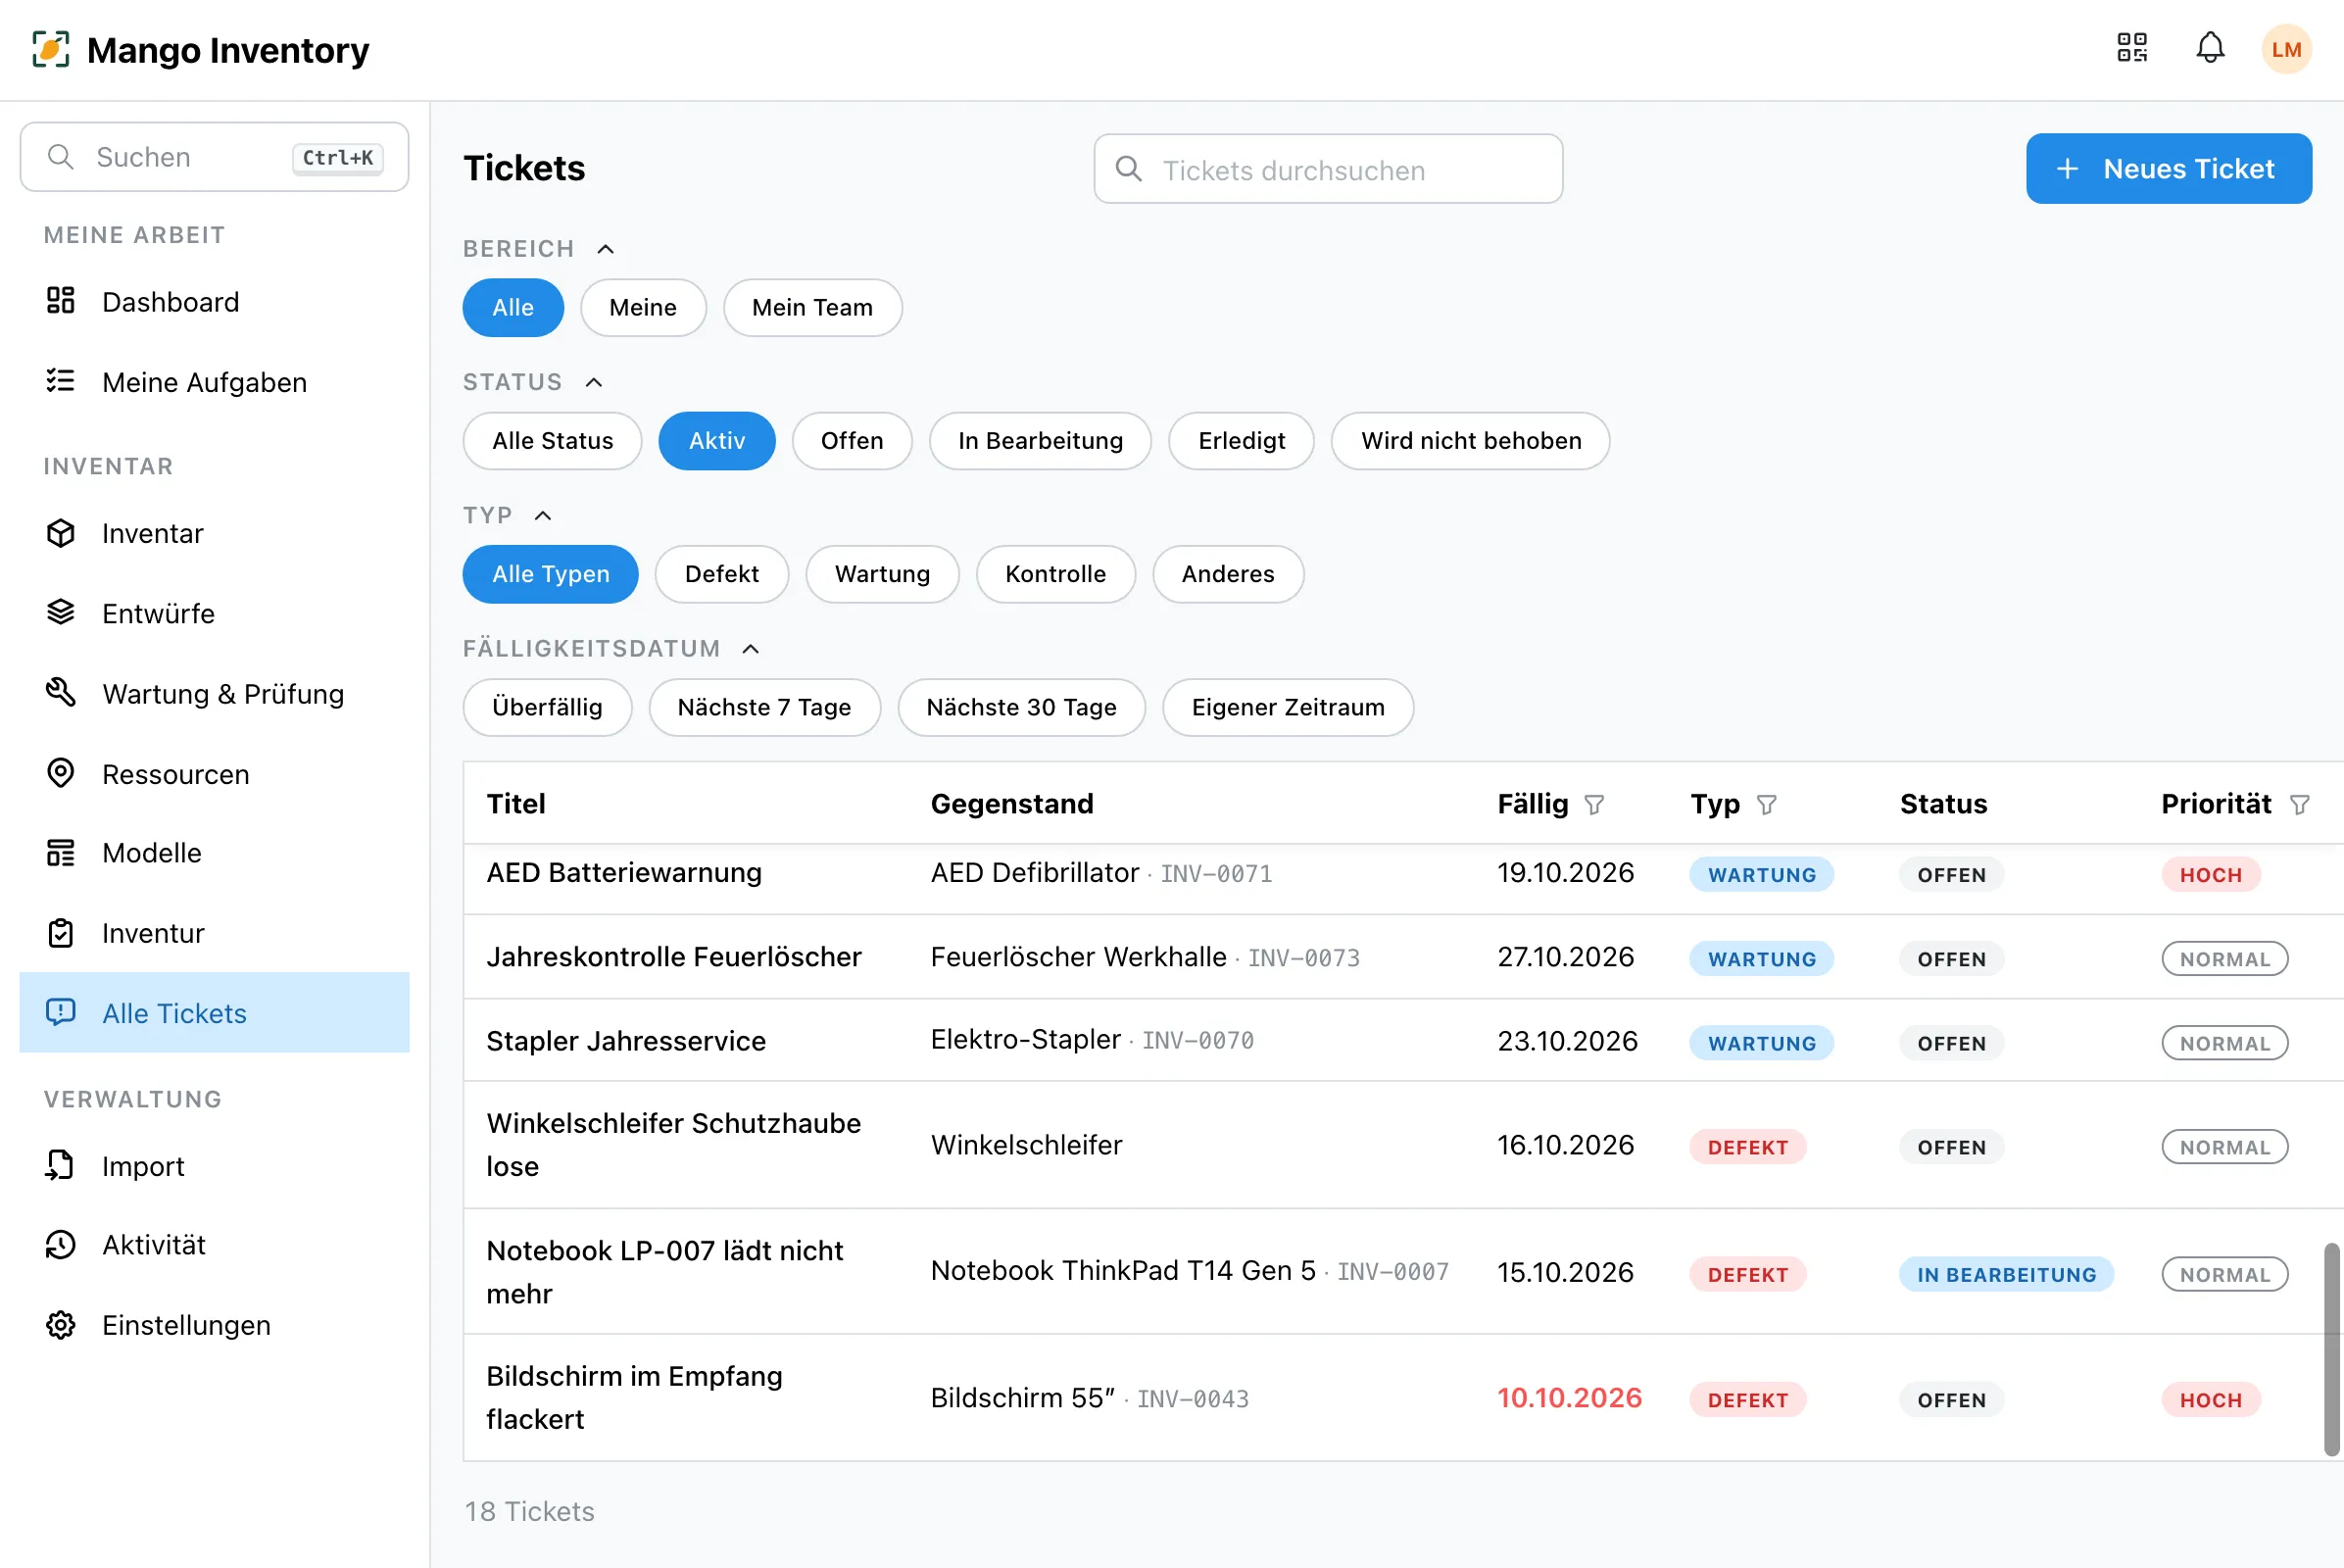This screenshot has width=2344, height=1568.
Task: Toggle the Defekt type filter
Action: click(722, 574)
